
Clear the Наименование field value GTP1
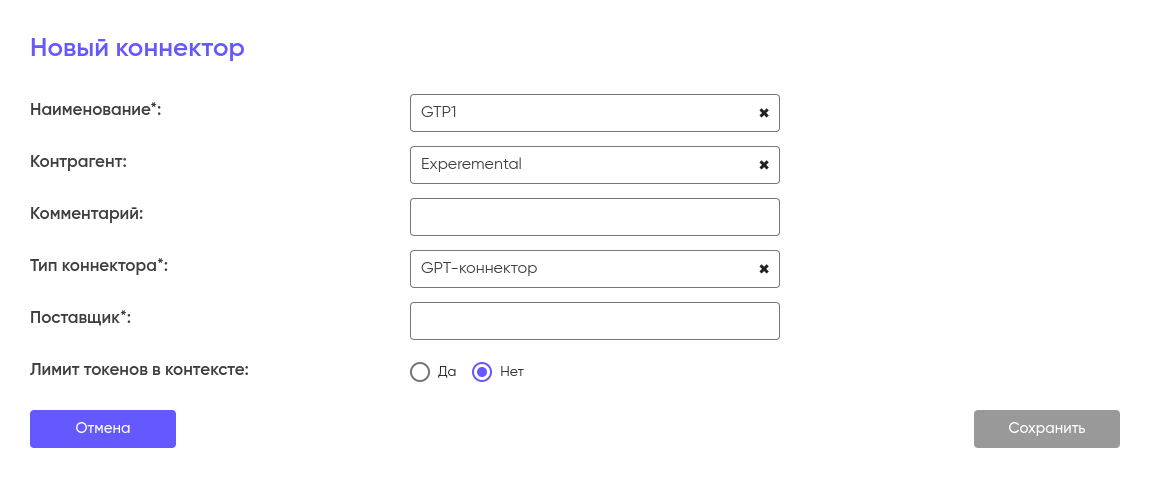point(764,113)
